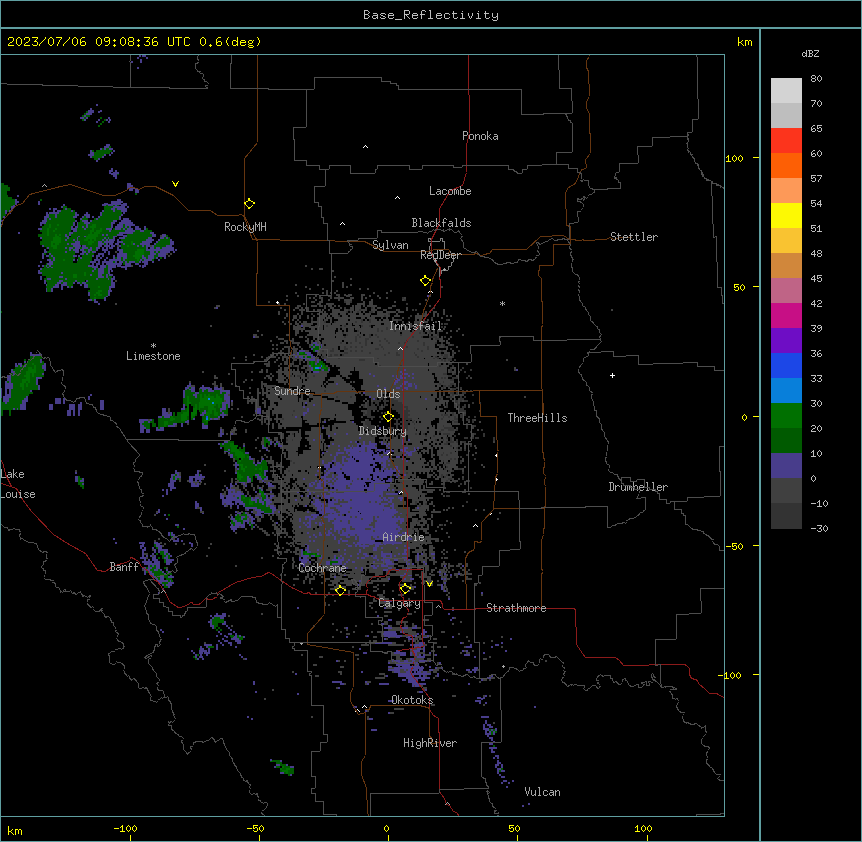Click the asterisk marker east of Innisfail
This screenshot has width=862, height=842.
[502, 303]
